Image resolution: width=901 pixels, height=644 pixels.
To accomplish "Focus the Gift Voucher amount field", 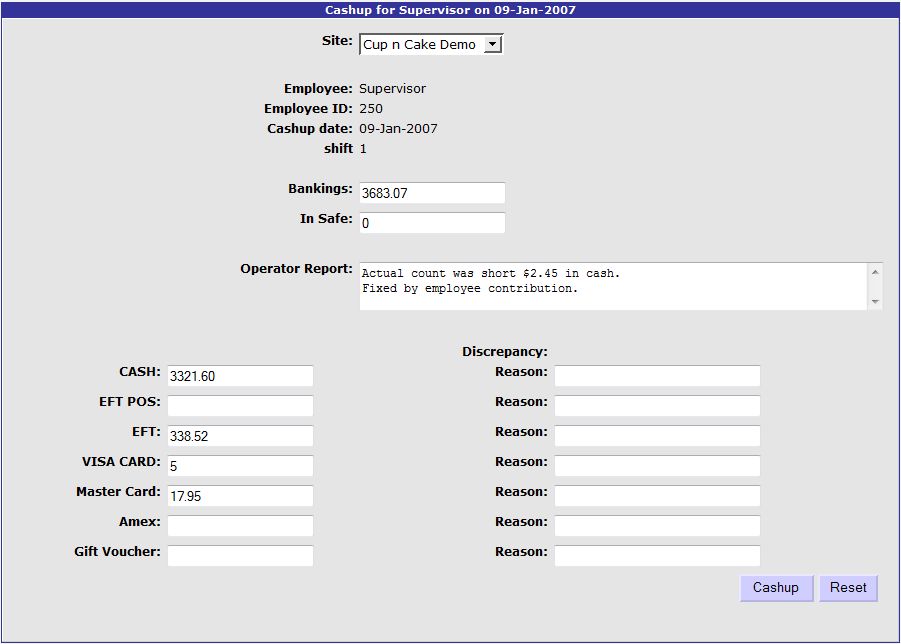I will click(240, 556).
